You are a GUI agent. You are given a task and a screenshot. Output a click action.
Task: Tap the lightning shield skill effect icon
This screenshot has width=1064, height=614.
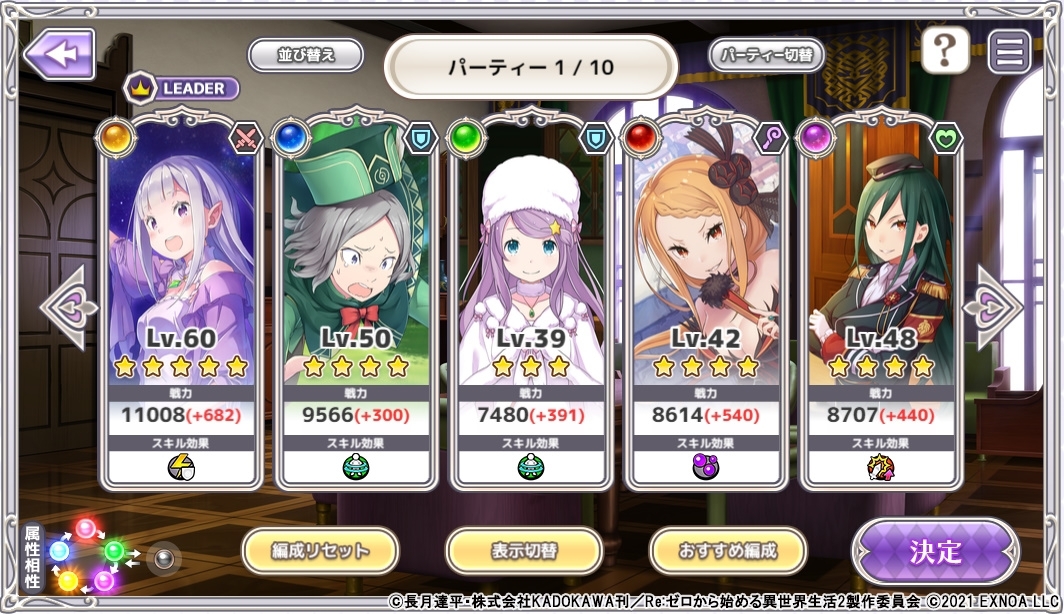tap(181, 467)
